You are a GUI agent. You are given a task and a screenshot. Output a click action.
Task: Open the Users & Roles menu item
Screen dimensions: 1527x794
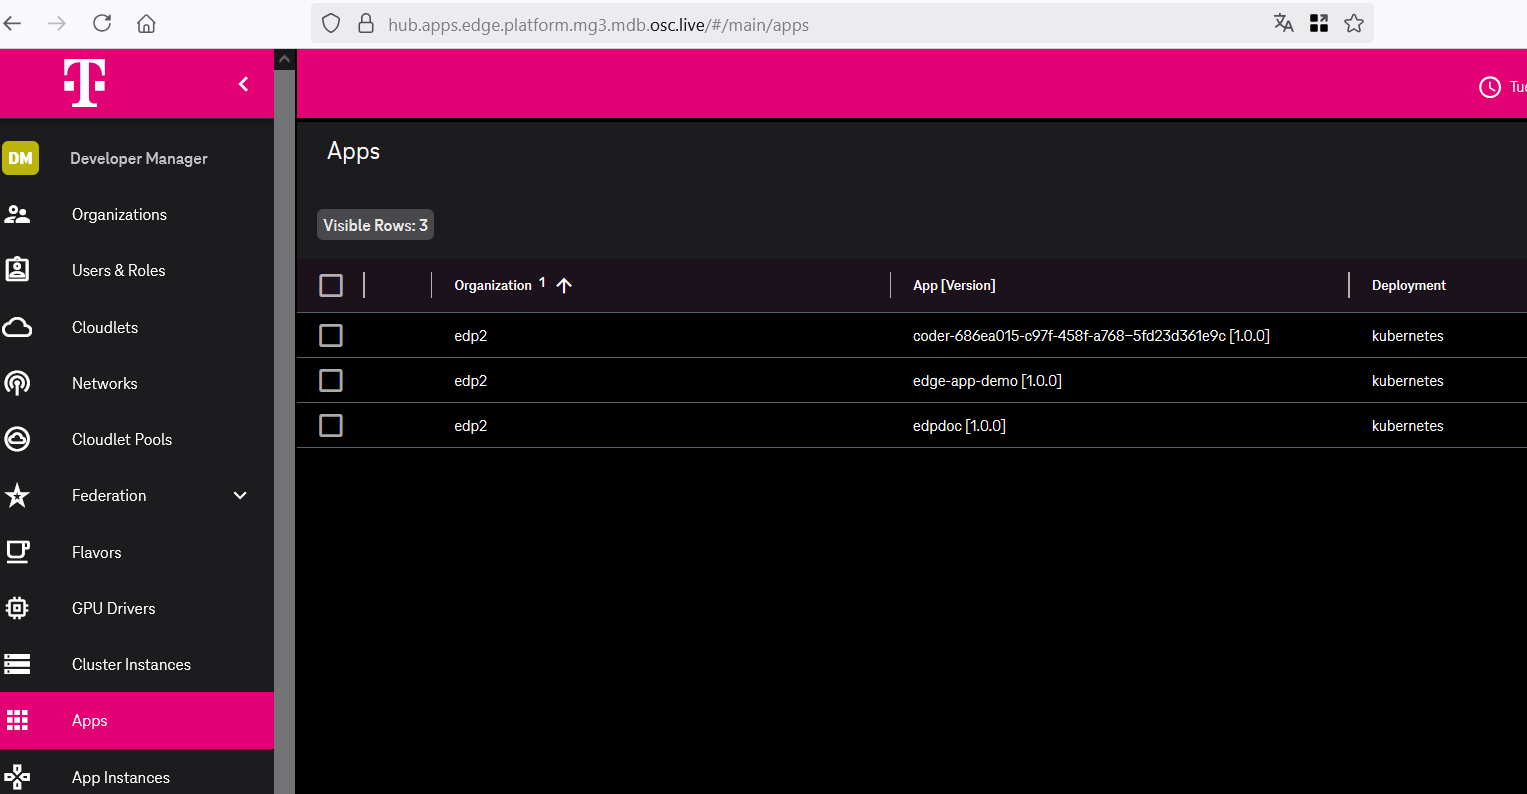[118, 271]
